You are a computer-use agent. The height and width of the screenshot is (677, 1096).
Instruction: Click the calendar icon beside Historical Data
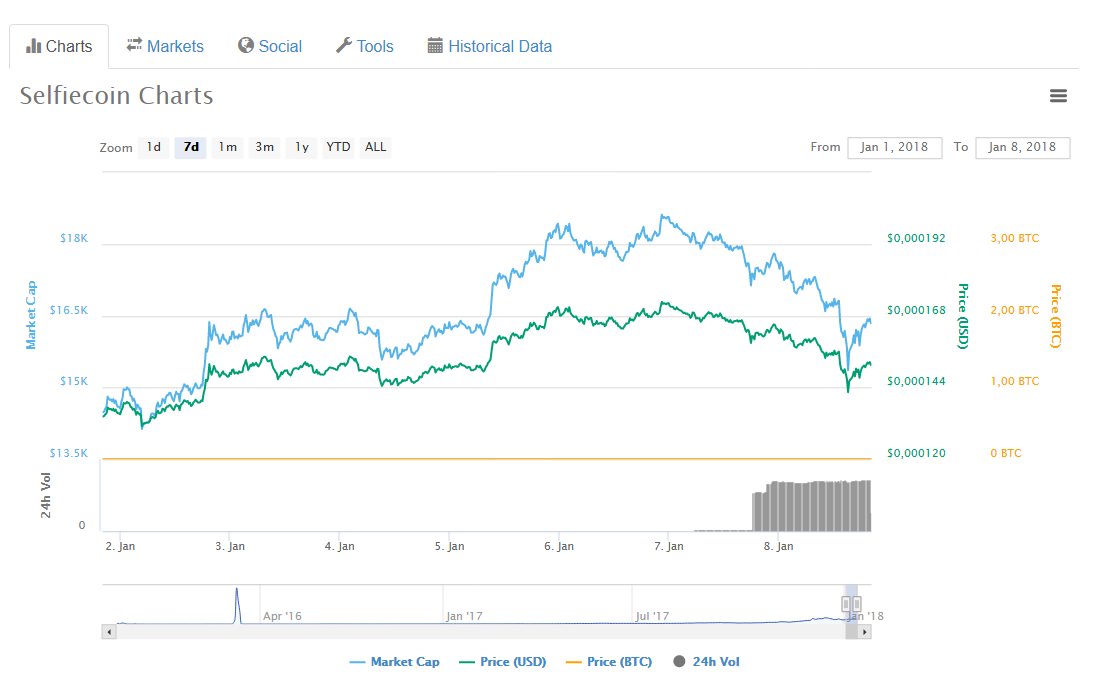(x=435, y=46)
